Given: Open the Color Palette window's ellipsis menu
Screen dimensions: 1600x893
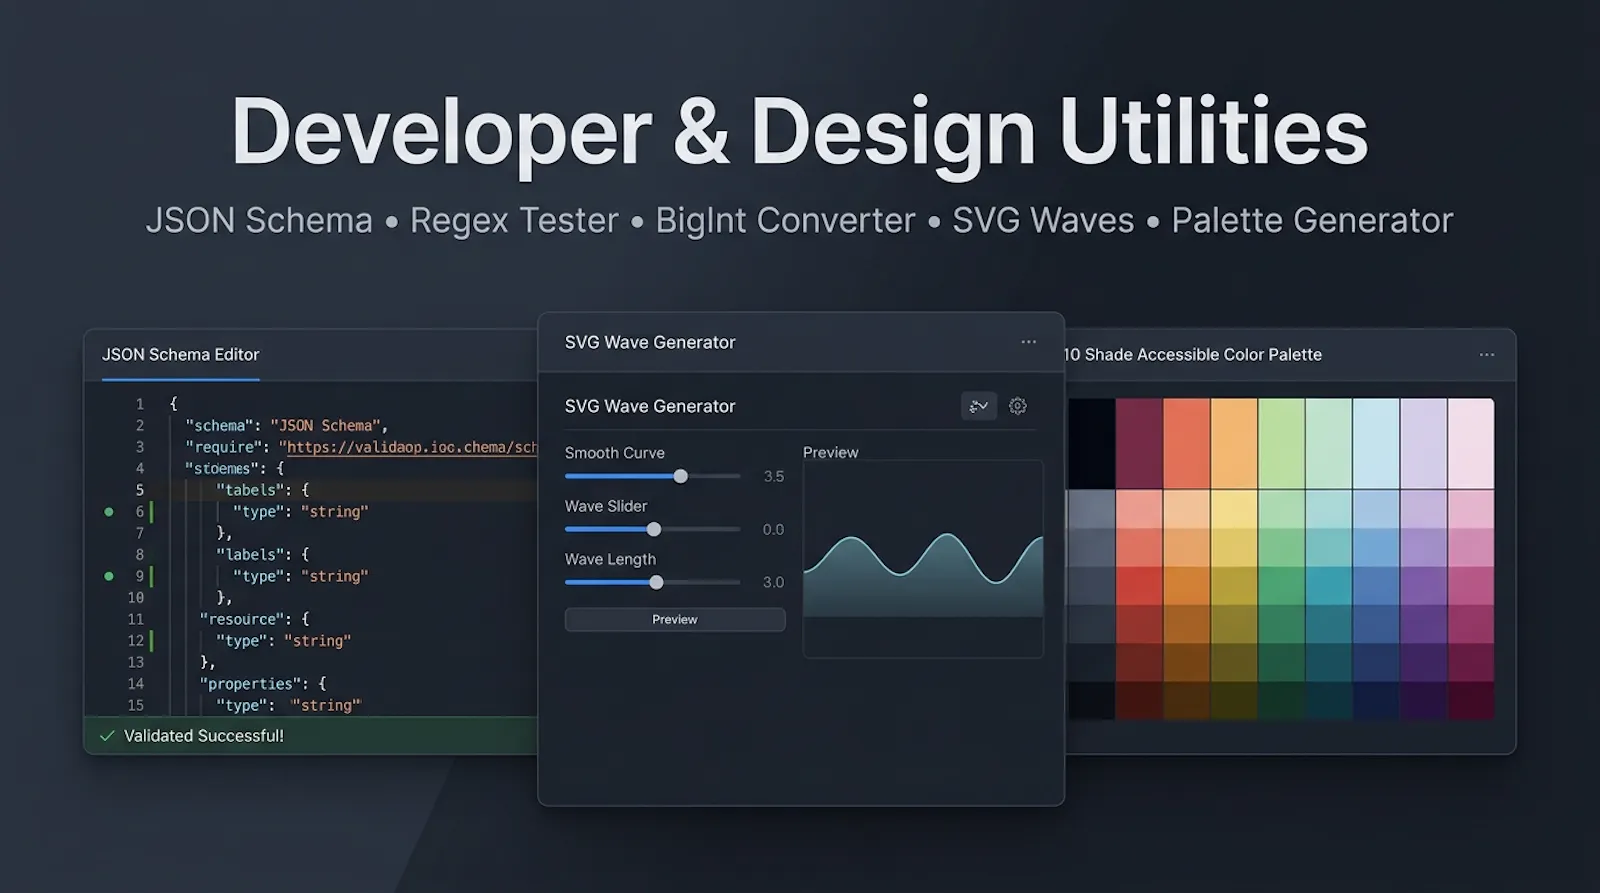Looking at the screenshot, I should coord(1487,355).
